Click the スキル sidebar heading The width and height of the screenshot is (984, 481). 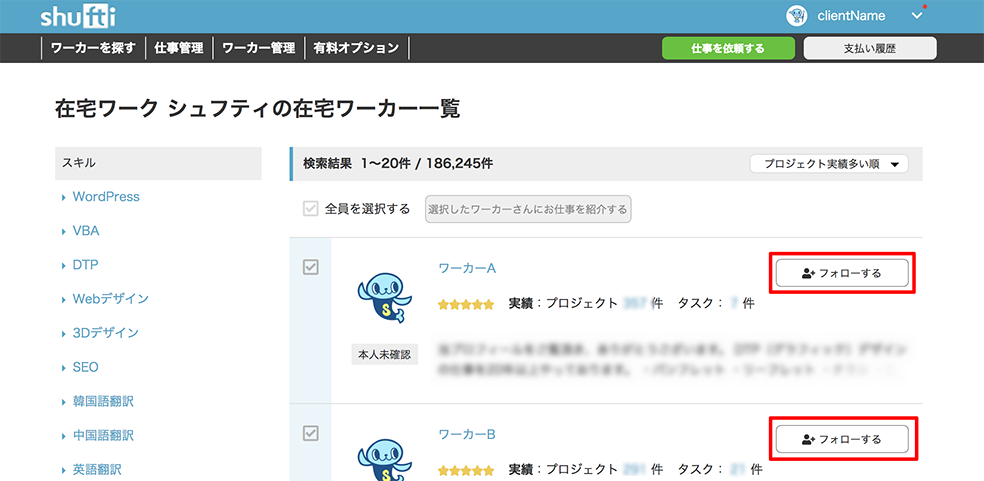pyautogui.click(x=158, y=163)
